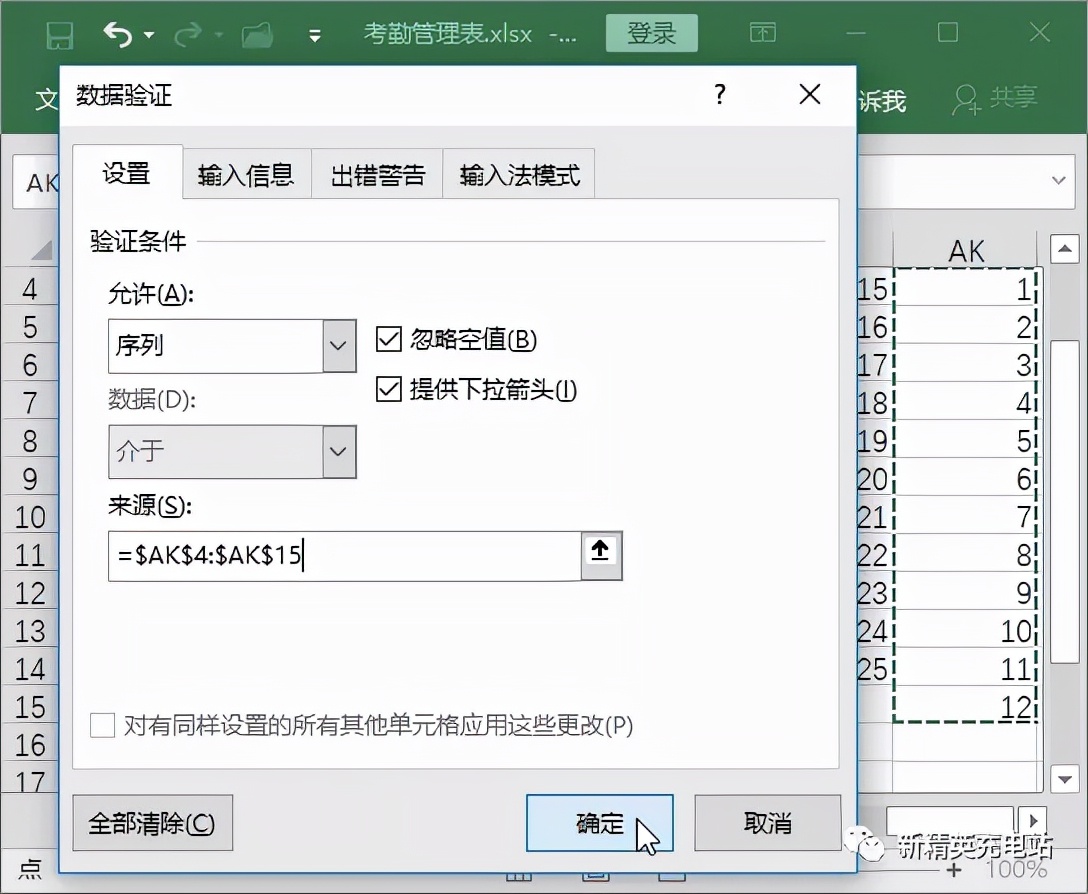The width and height of the screenshot is (1088, 894).
Task: Expand the Quick Access Toolbar customize arrow
Action: pyautogui.click(x=315, y=33)
